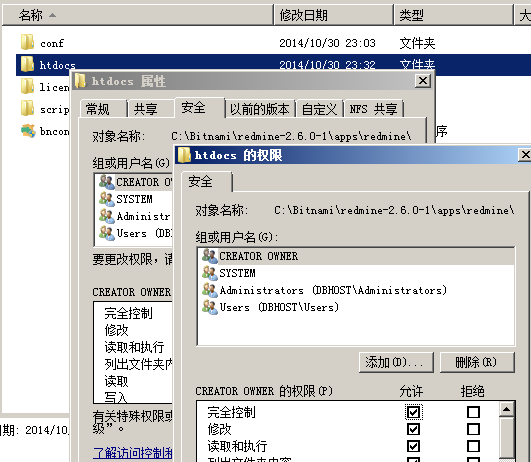The height and width of the screenshot is (462, 531).
Task: Click the 修改日期 column header
Action: 333,15
